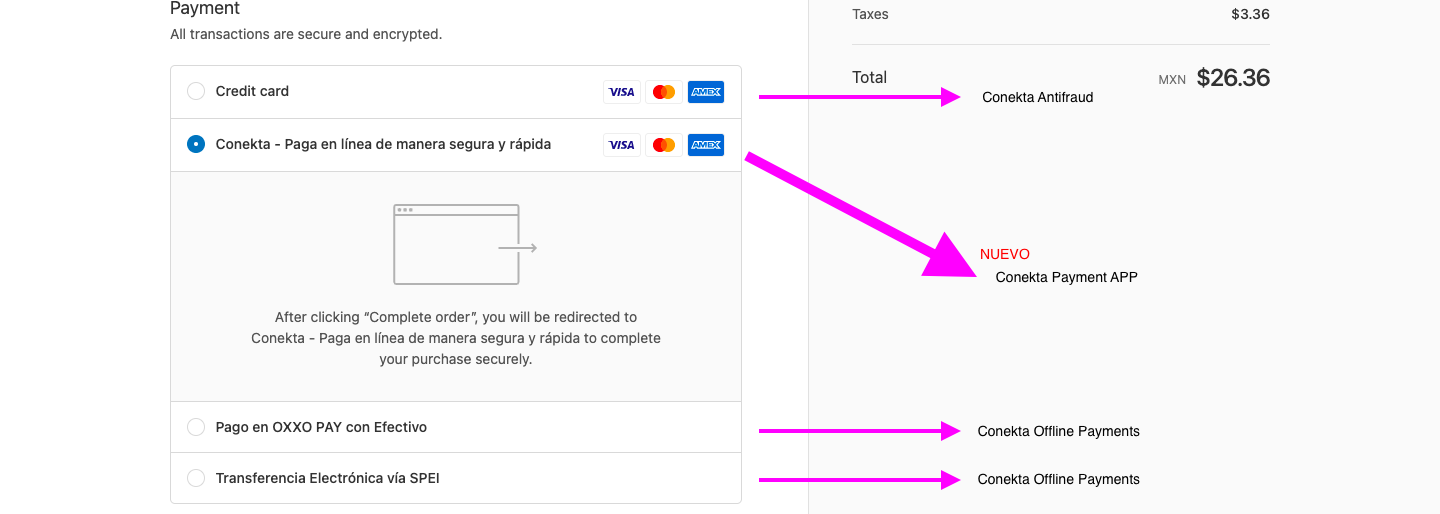This screenshot has width=1440, height=514.
Task: Select the Credit card radio button
Action: click(x=196, y=91)
